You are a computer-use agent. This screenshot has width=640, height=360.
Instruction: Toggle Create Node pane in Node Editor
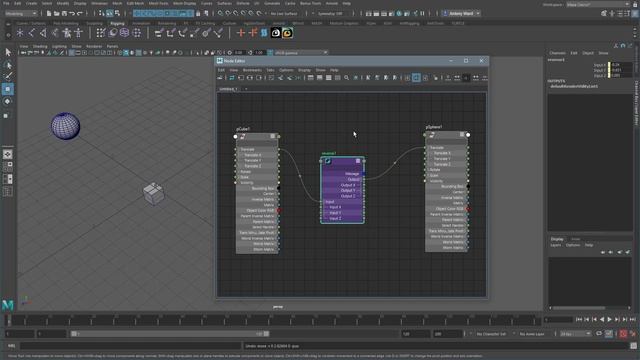(x=220, y=78)
